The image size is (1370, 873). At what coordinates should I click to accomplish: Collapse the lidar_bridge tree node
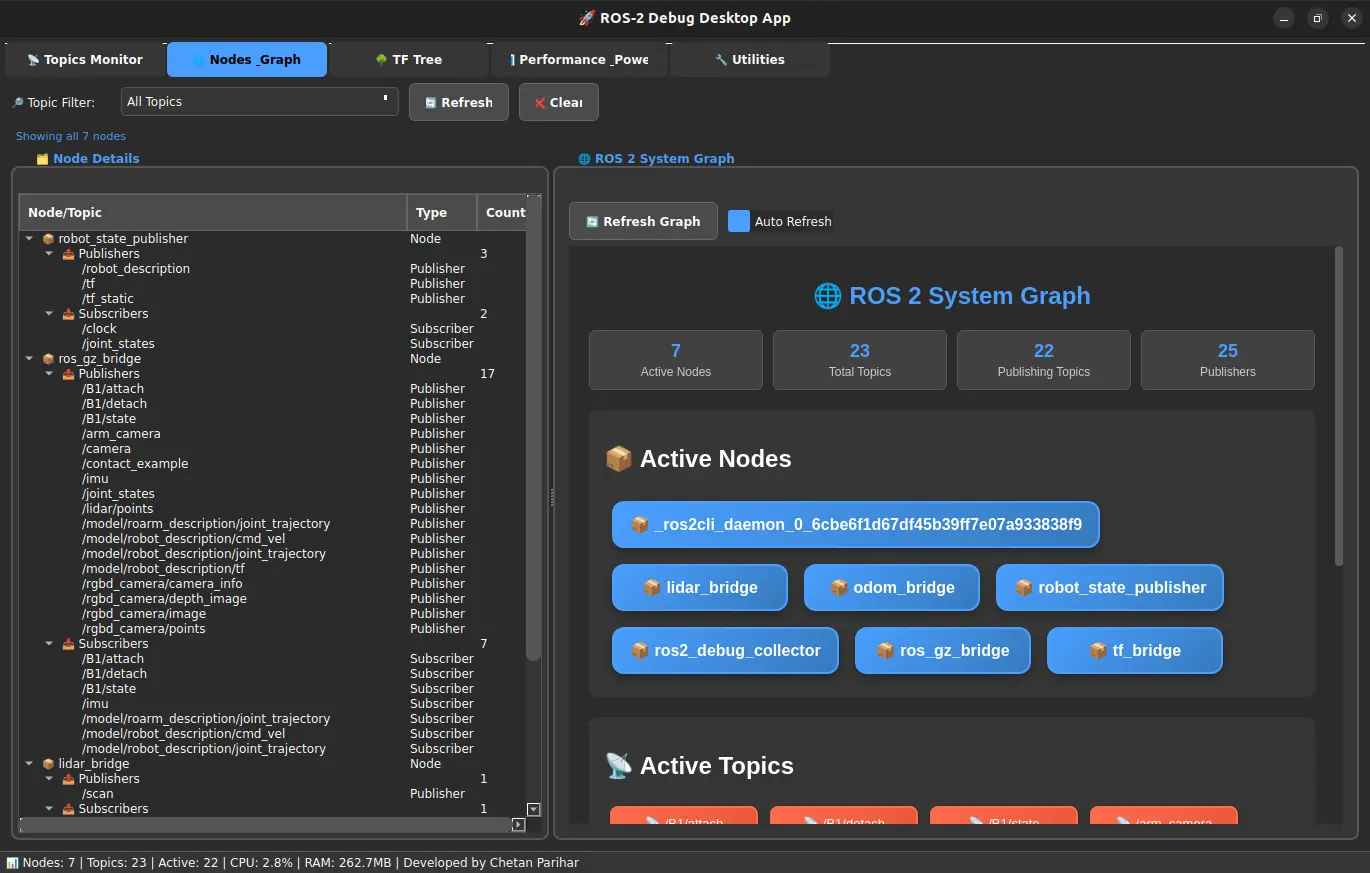tap(29, 764)
